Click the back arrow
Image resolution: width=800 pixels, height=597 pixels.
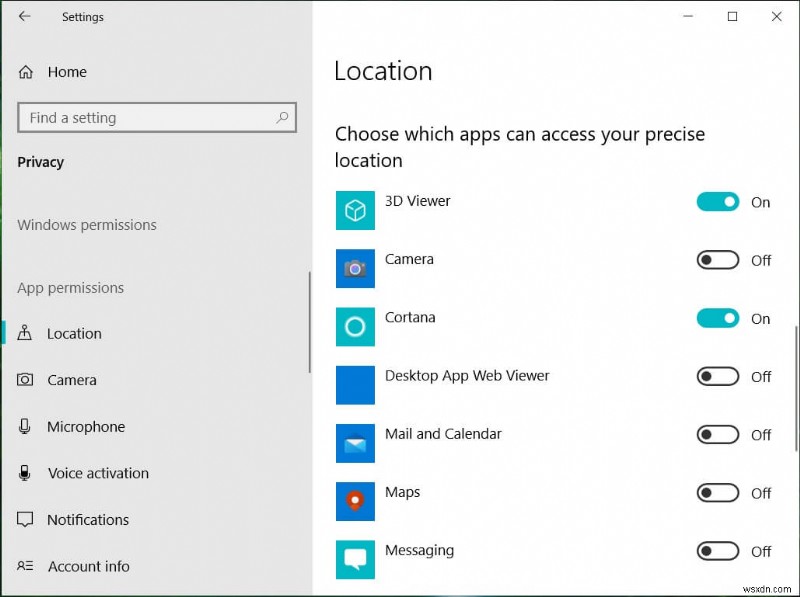[23, 16]
